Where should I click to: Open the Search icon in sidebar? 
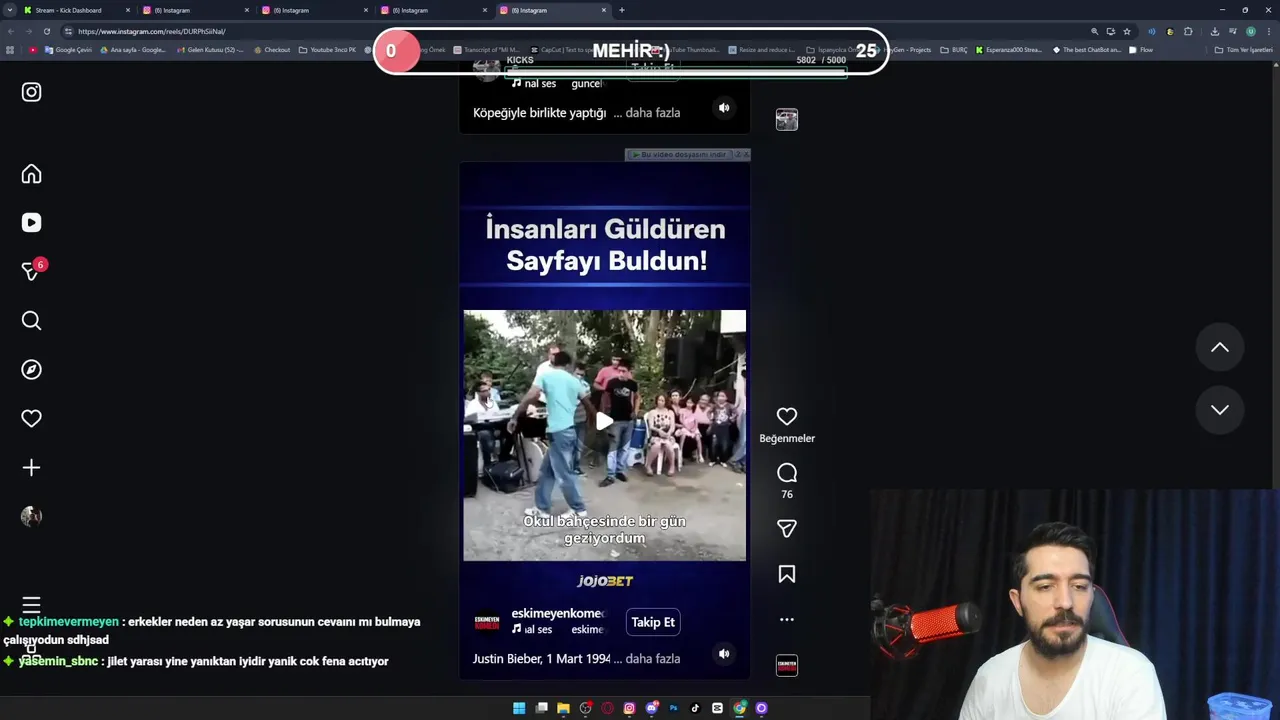coord(31,320)
